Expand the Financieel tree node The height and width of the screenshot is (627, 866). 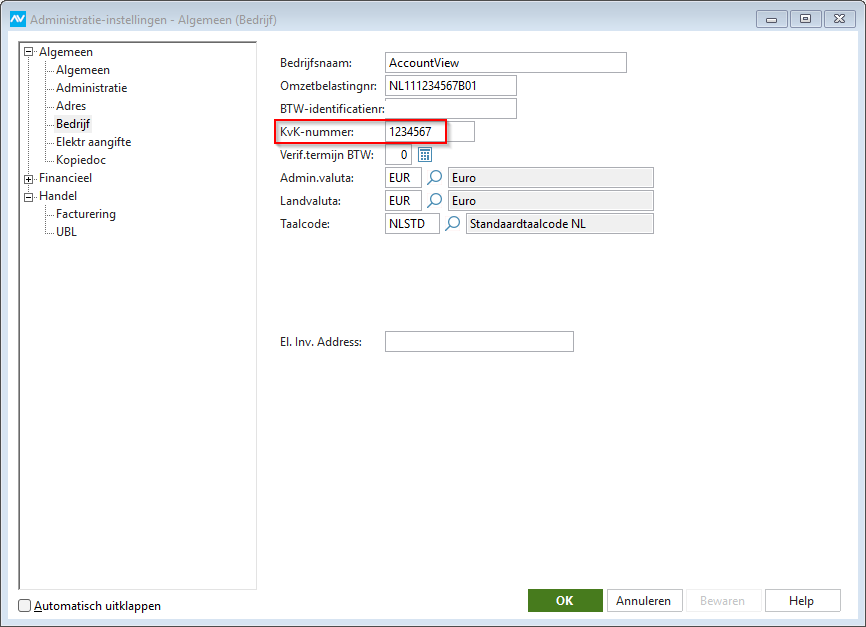point(29,178)
